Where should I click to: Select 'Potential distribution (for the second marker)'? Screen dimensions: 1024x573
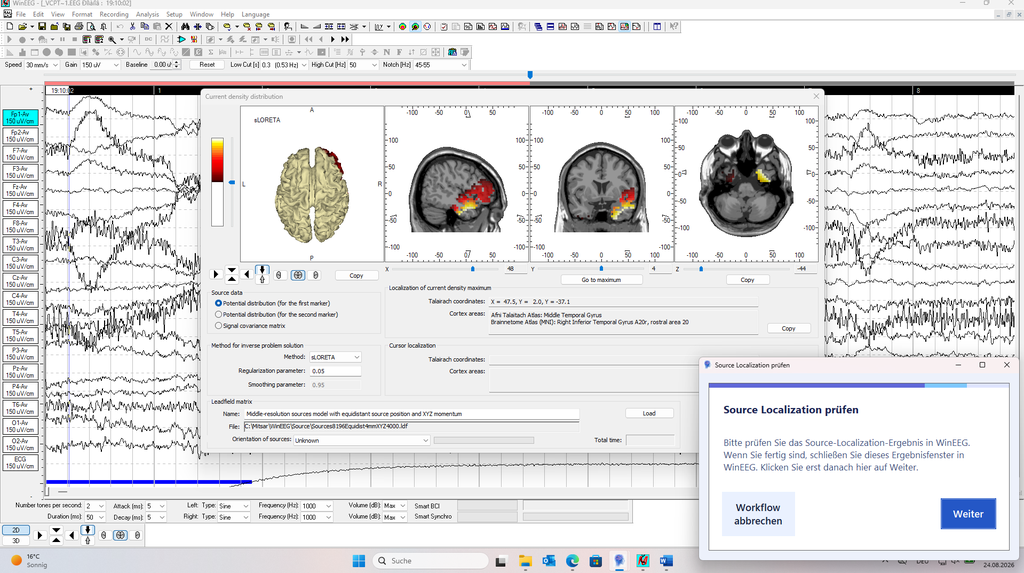pos(276,314)
